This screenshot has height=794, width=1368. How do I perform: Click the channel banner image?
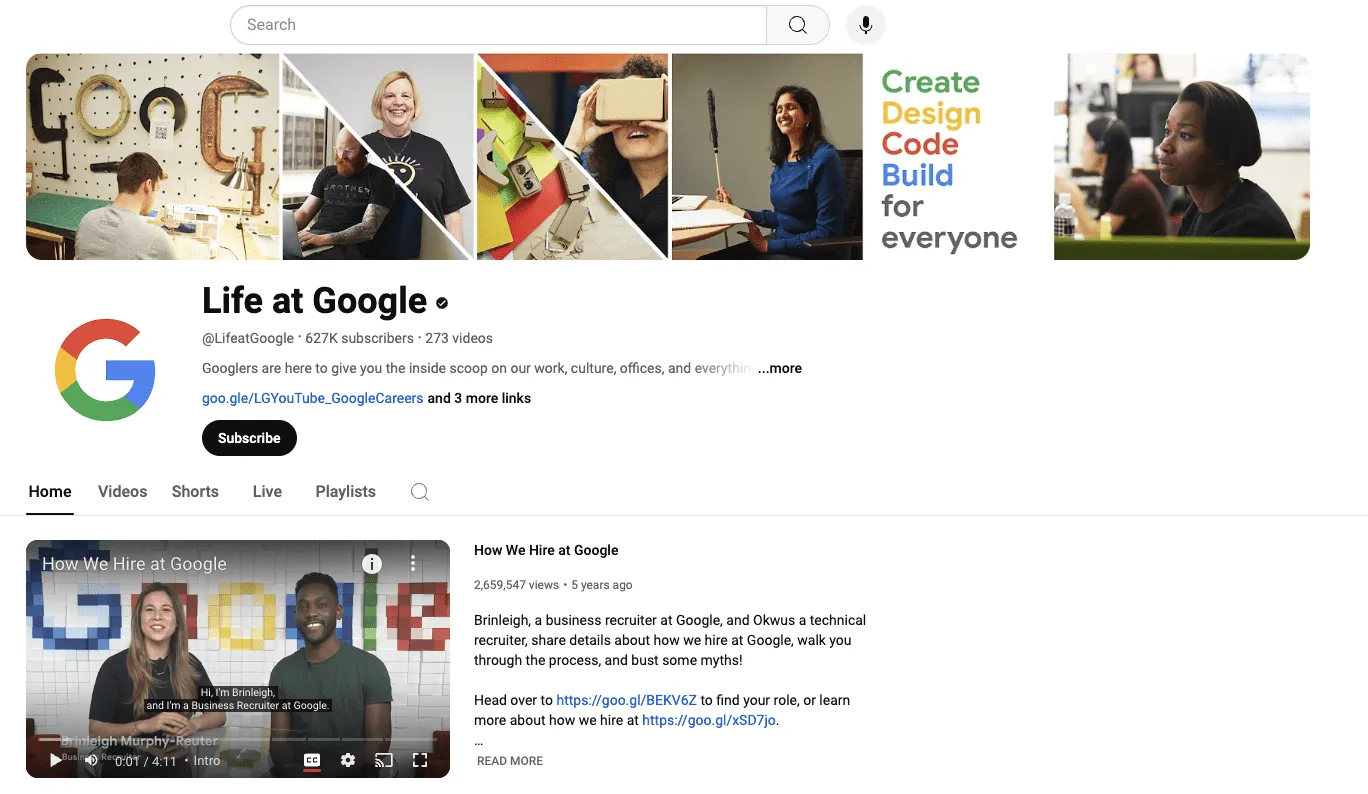click(668, 157)
